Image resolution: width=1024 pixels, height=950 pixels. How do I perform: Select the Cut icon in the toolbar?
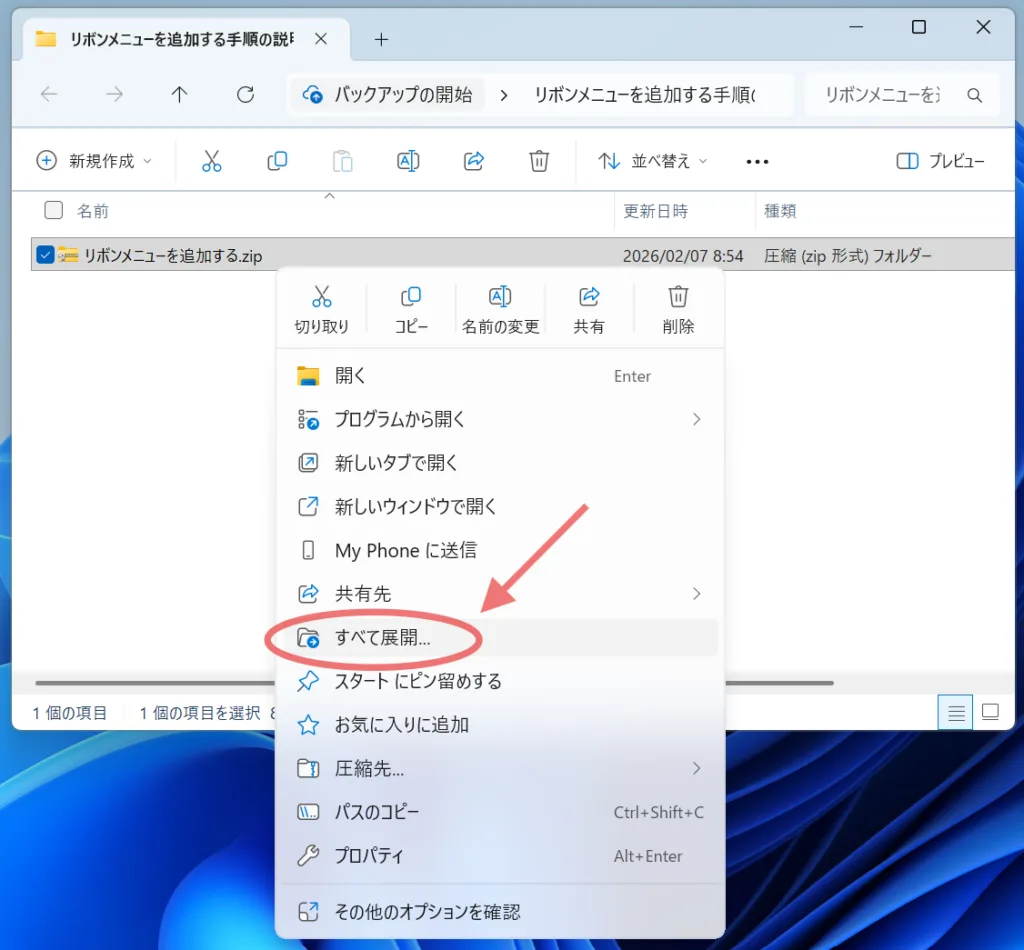coord(212,161)
